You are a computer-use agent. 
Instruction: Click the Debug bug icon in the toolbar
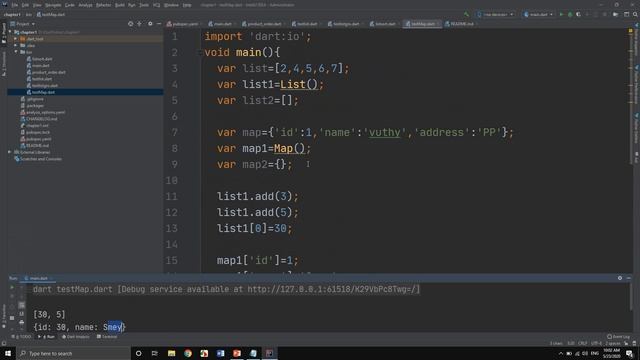[x=570, y=14]
